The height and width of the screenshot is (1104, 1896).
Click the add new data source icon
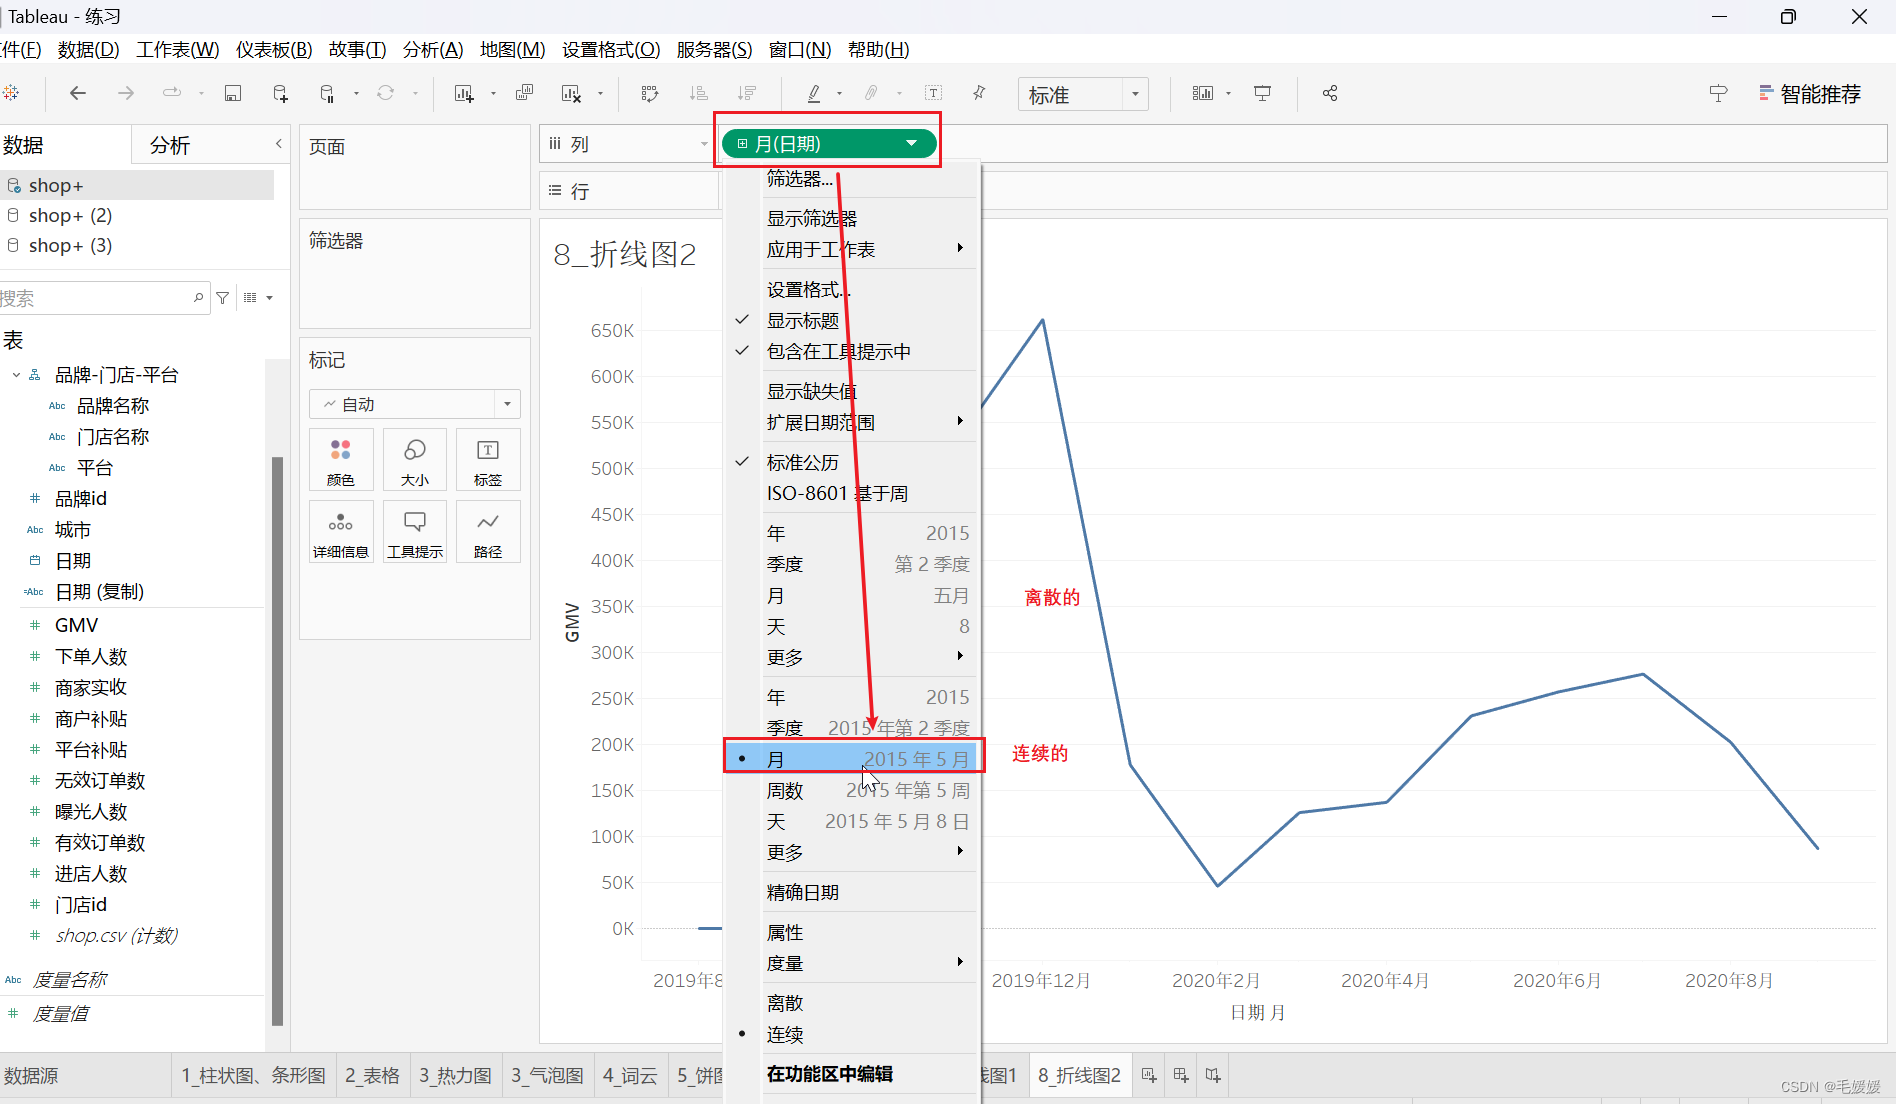click(280, 93)
